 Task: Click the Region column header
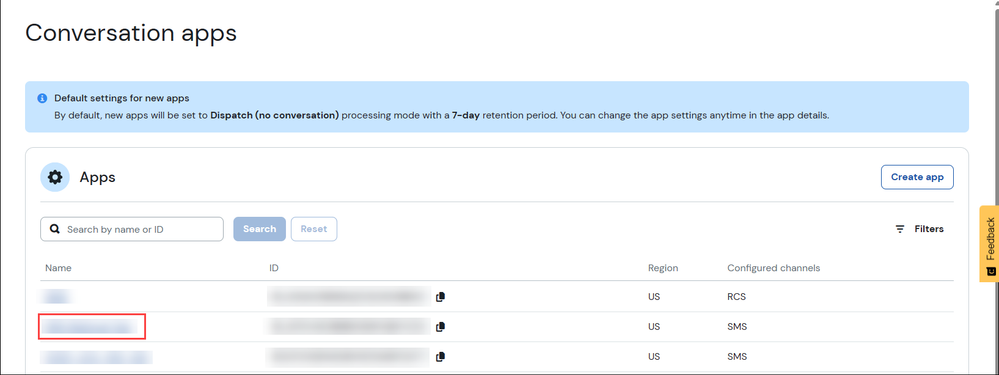[663, 268]
